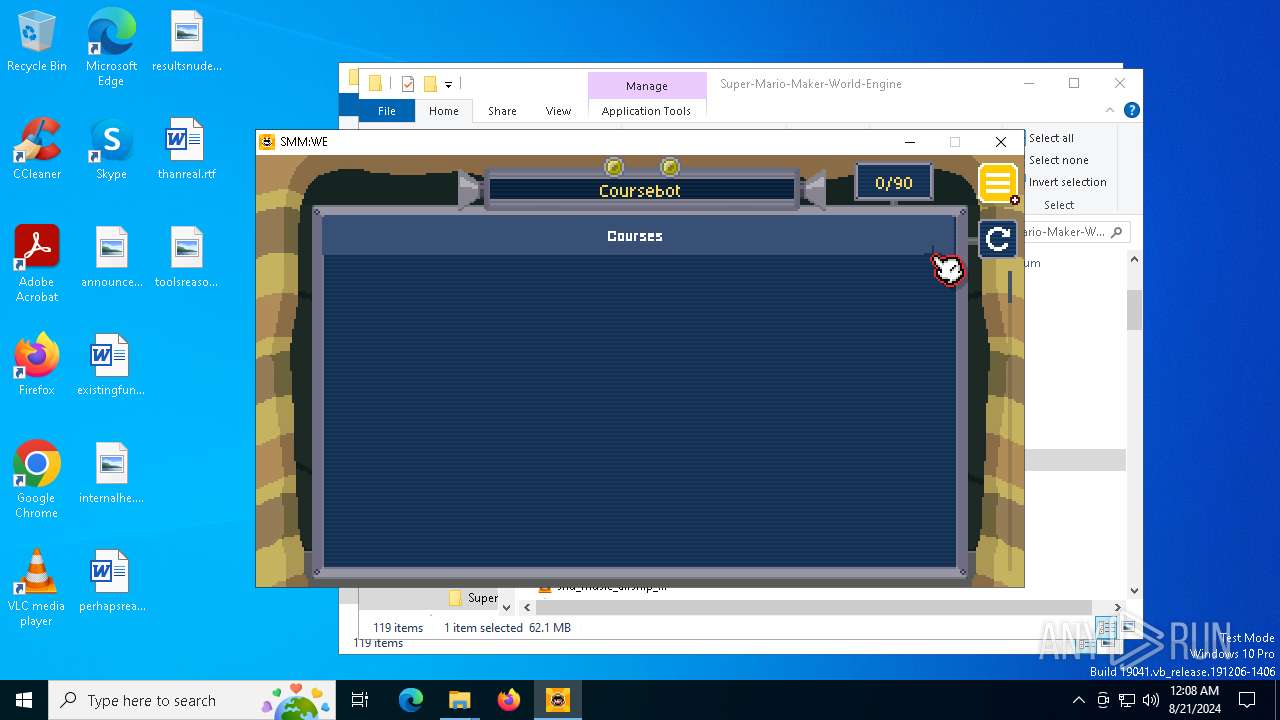Click Select all in Explorer ribbon
The width and height of the screenshot is (1280, 720).
[1051, 138]
